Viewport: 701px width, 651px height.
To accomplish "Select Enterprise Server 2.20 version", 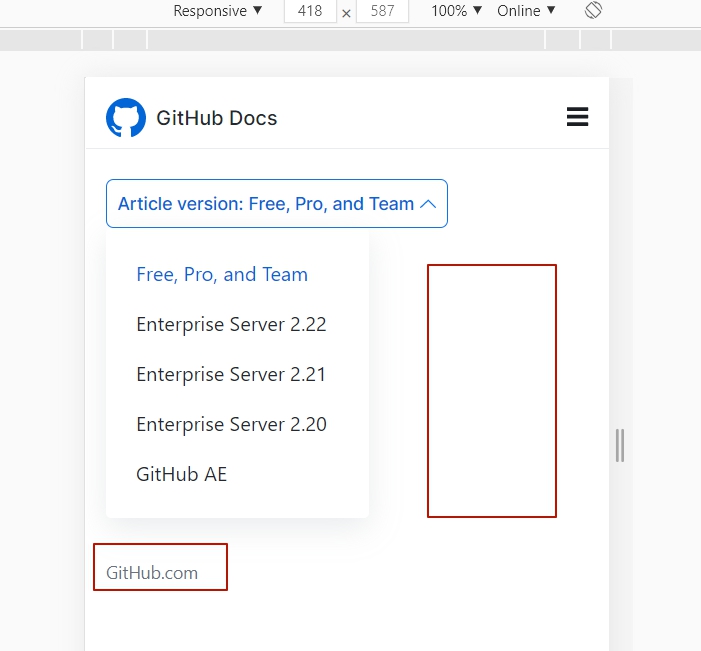I will (x=231, y=425).
